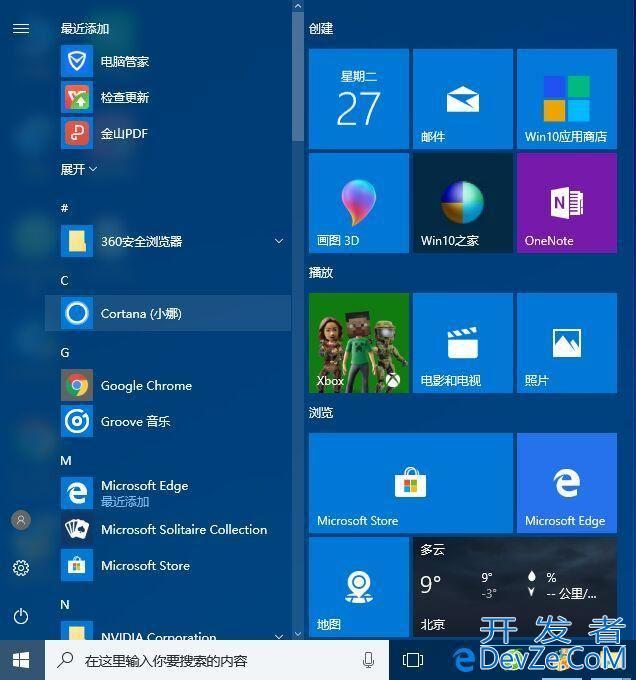Click the M letter index header
636x680 pixels.
(x=66, y=461)
